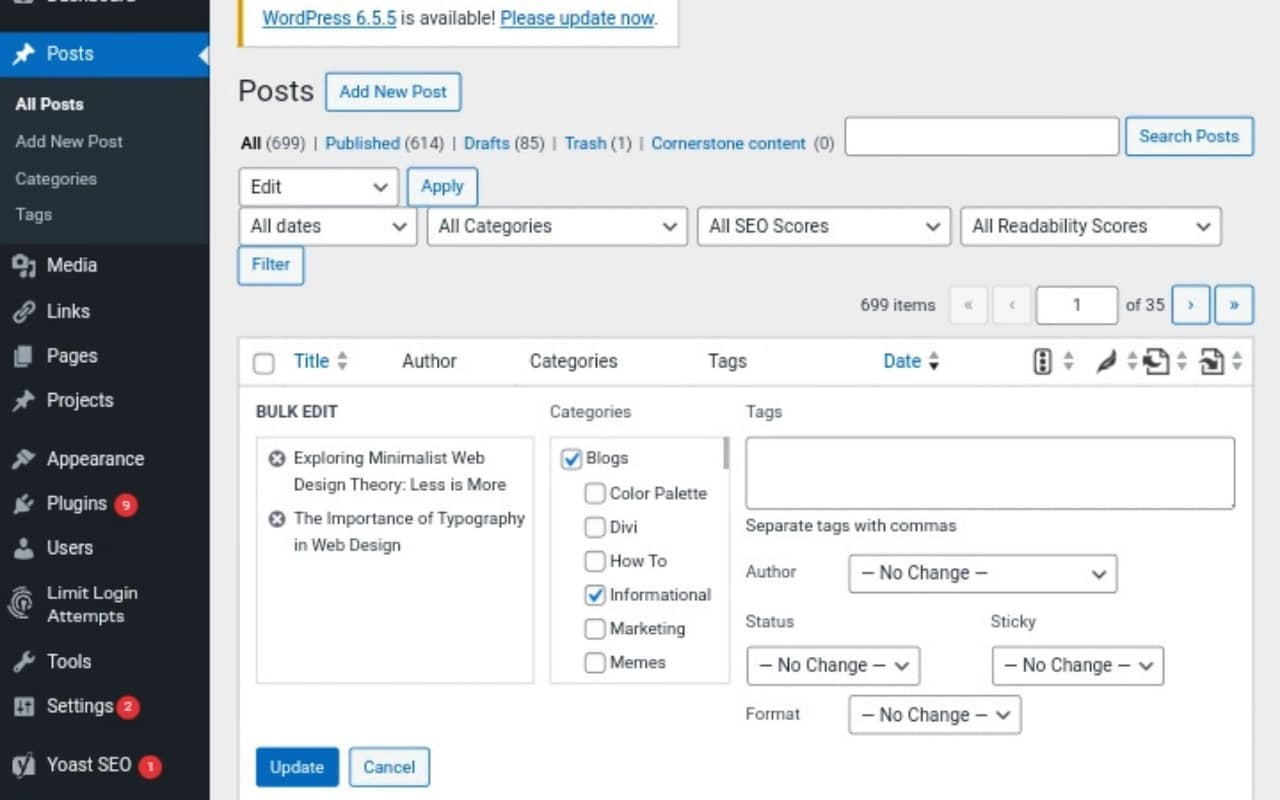The width and height of the screenshot is (1280, 800).
Task: Uncheck the Blogs category checkbox
Action: pyautogui.click(x=571, y=458)
